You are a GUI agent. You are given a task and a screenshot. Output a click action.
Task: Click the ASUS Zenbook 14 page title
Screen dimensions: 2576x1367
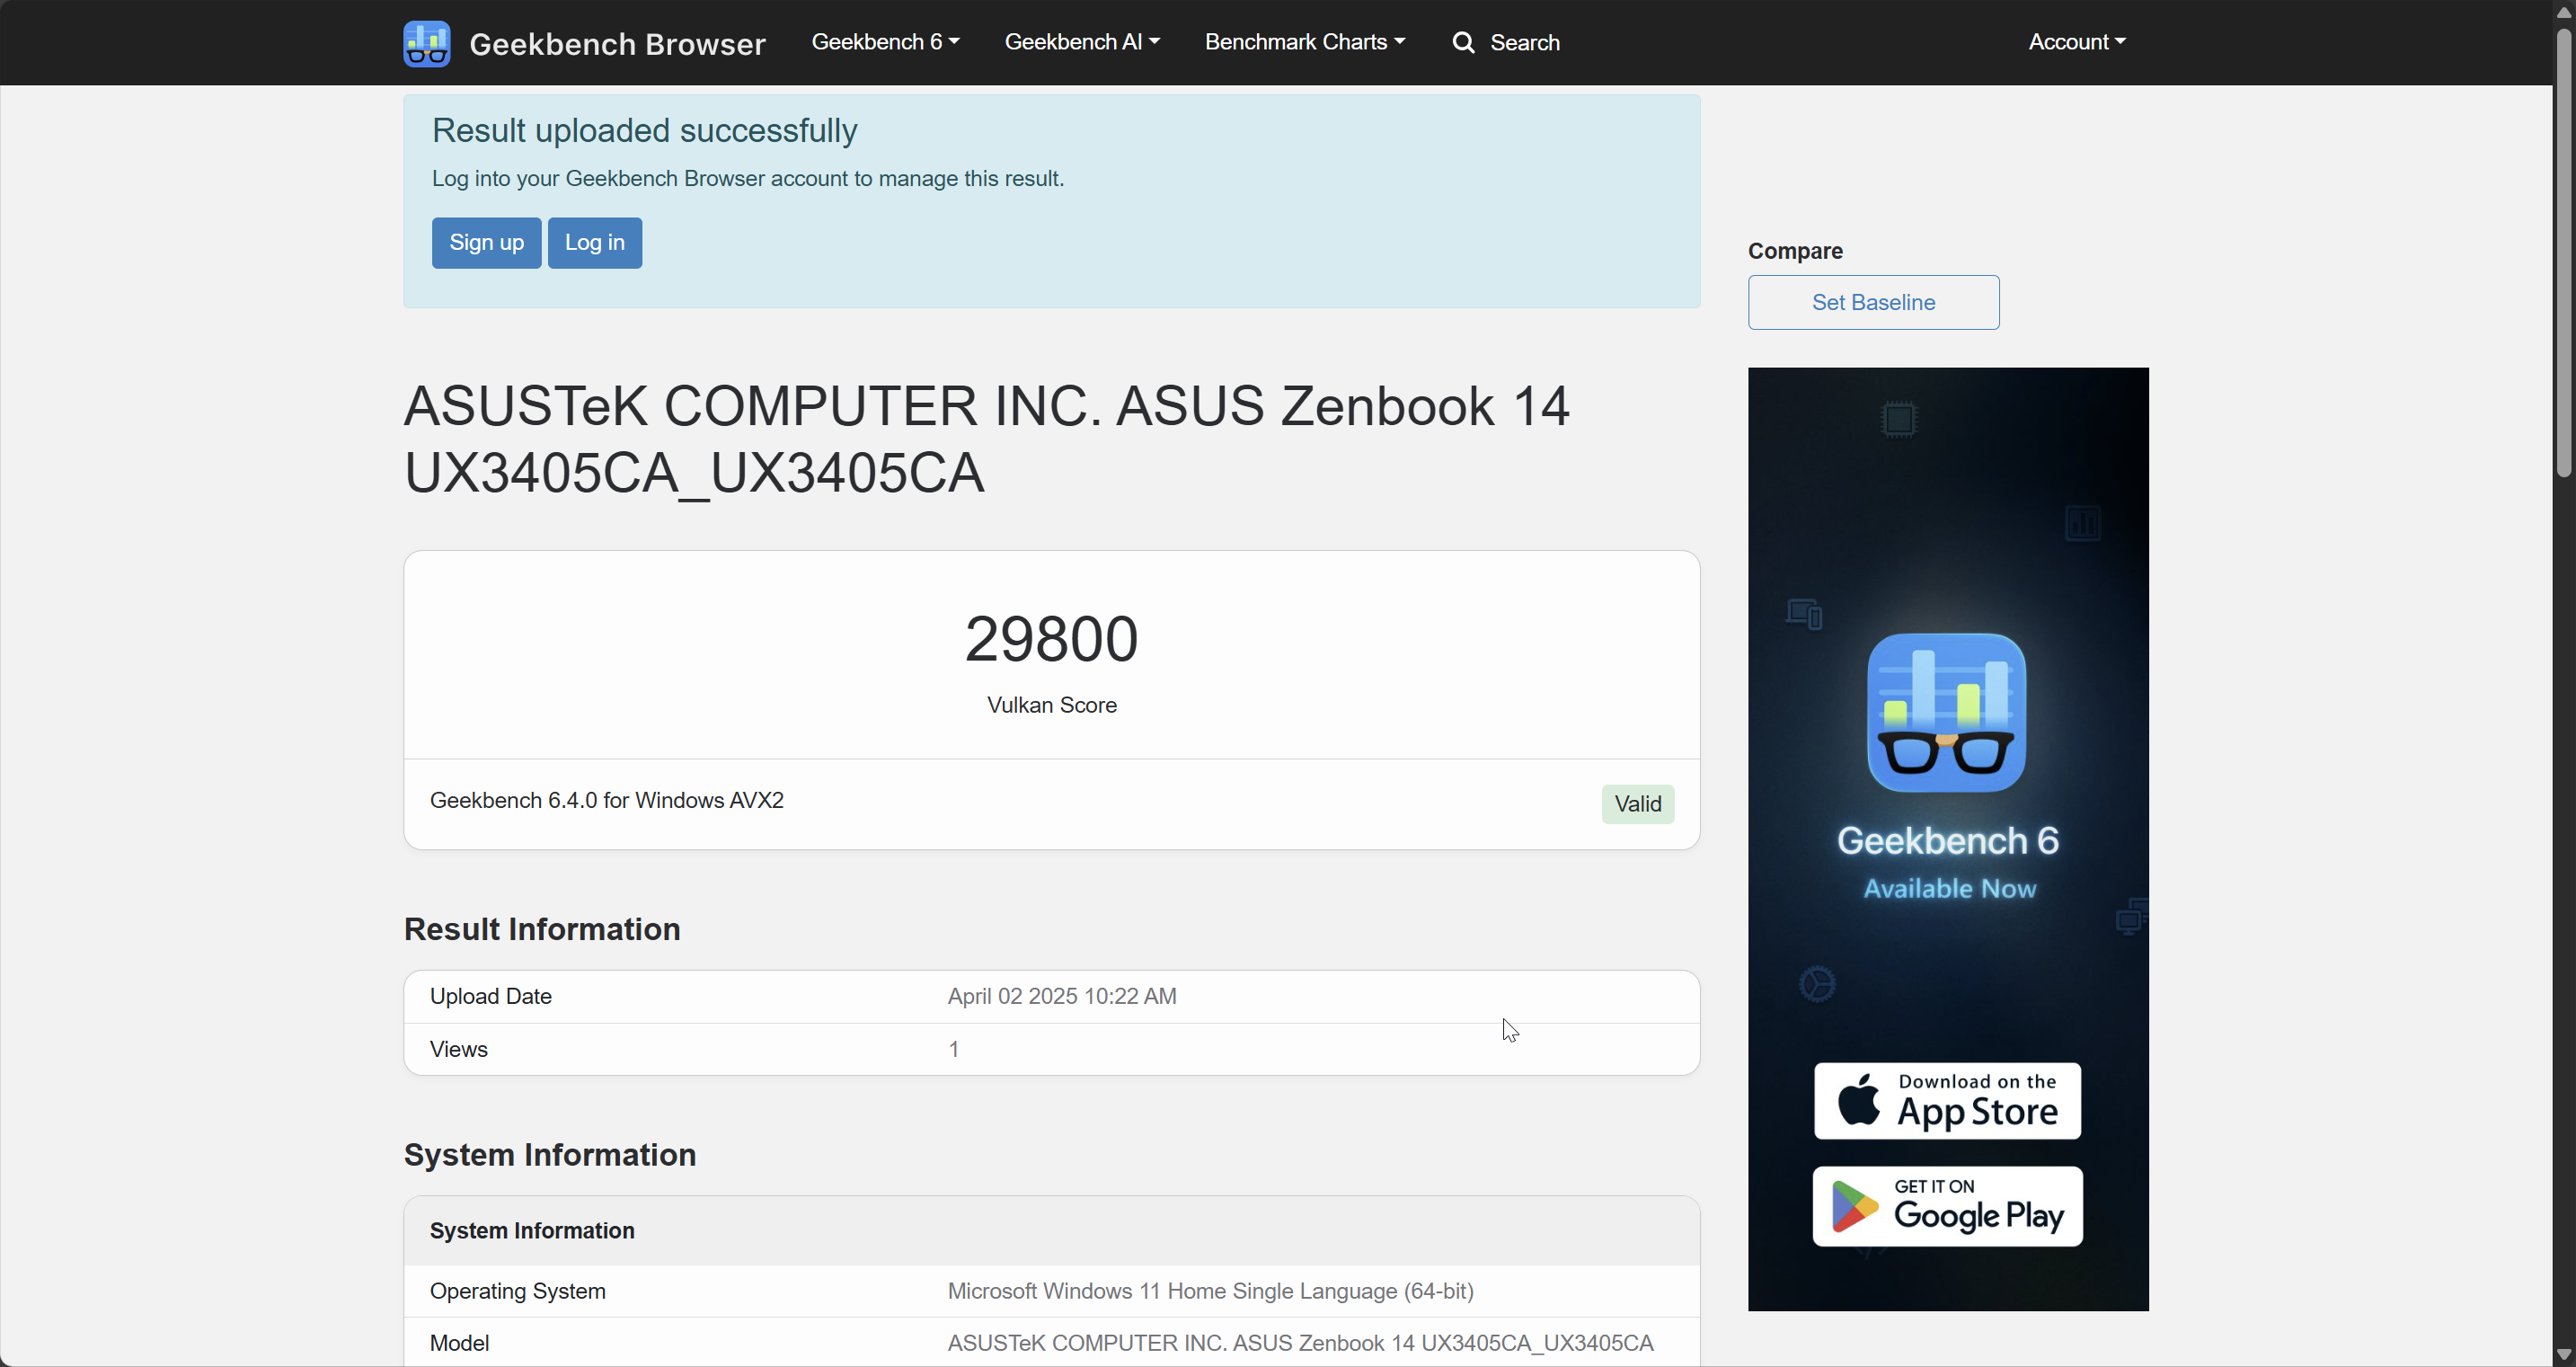986,439
